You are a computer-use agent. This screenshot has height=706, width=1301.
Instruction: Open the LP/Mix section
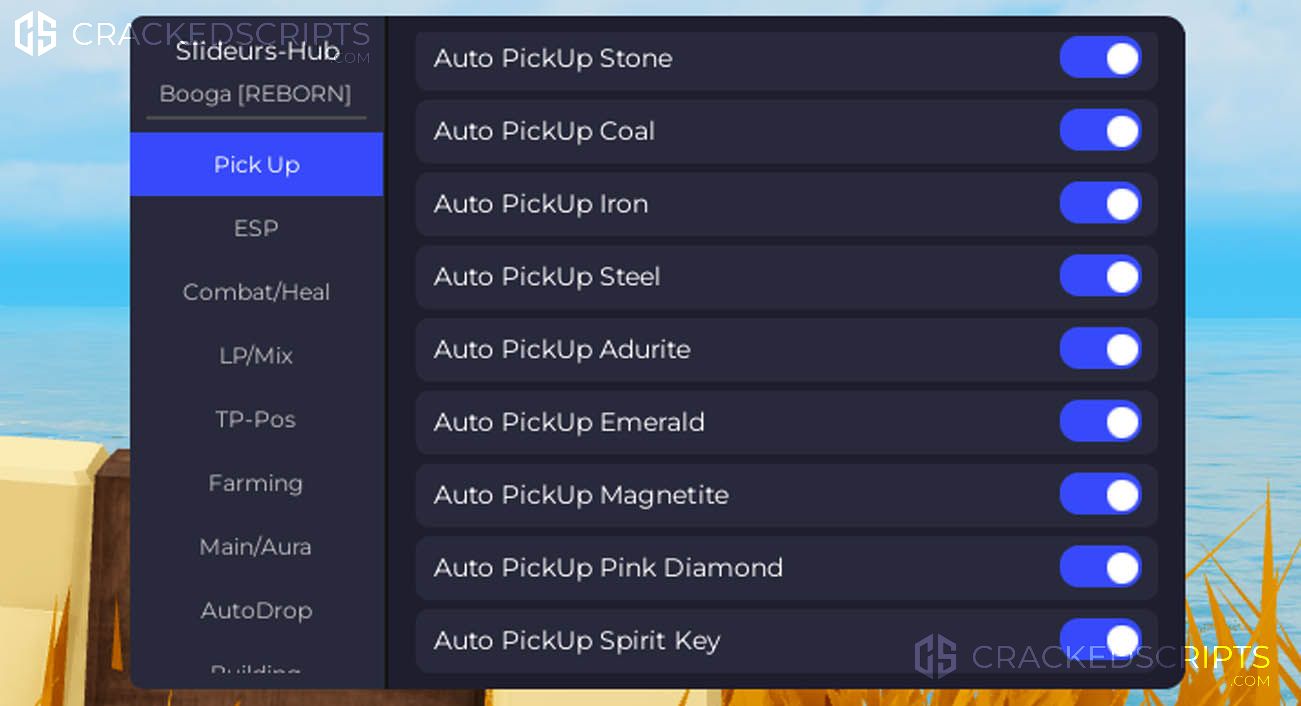[x=257, y=356]
